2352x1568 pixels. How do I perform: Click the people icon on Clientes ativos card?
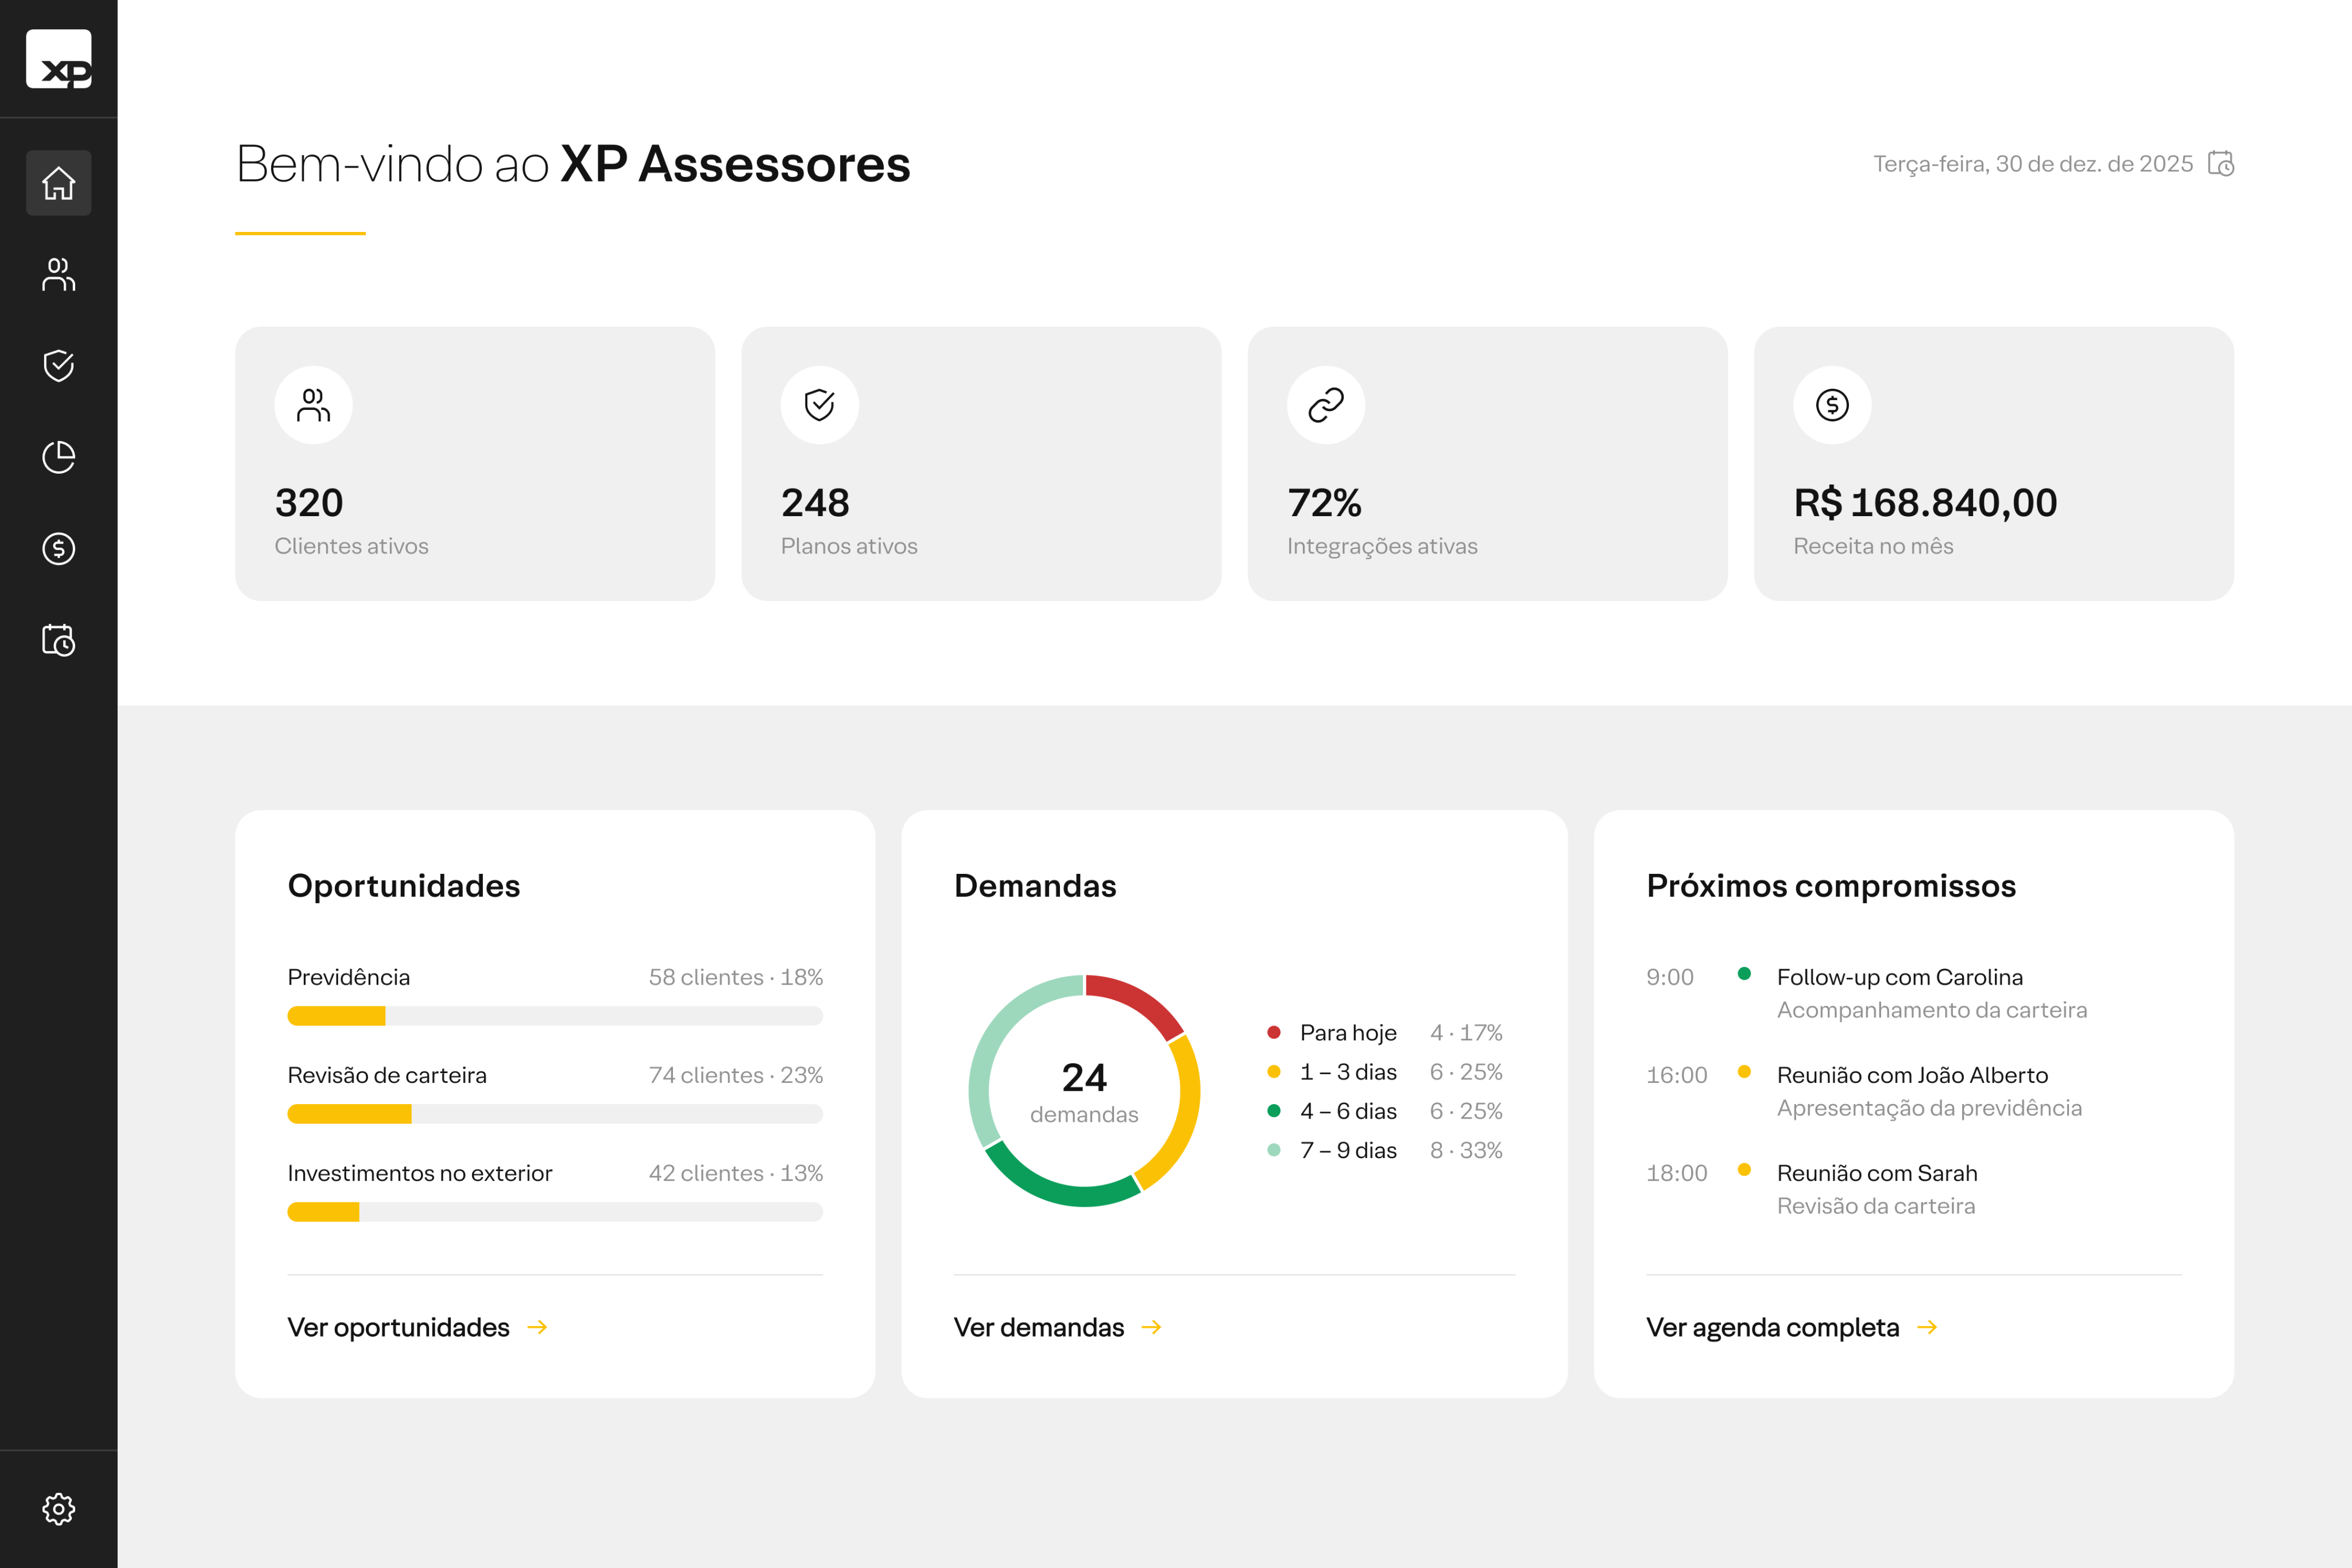click(314, 405)
